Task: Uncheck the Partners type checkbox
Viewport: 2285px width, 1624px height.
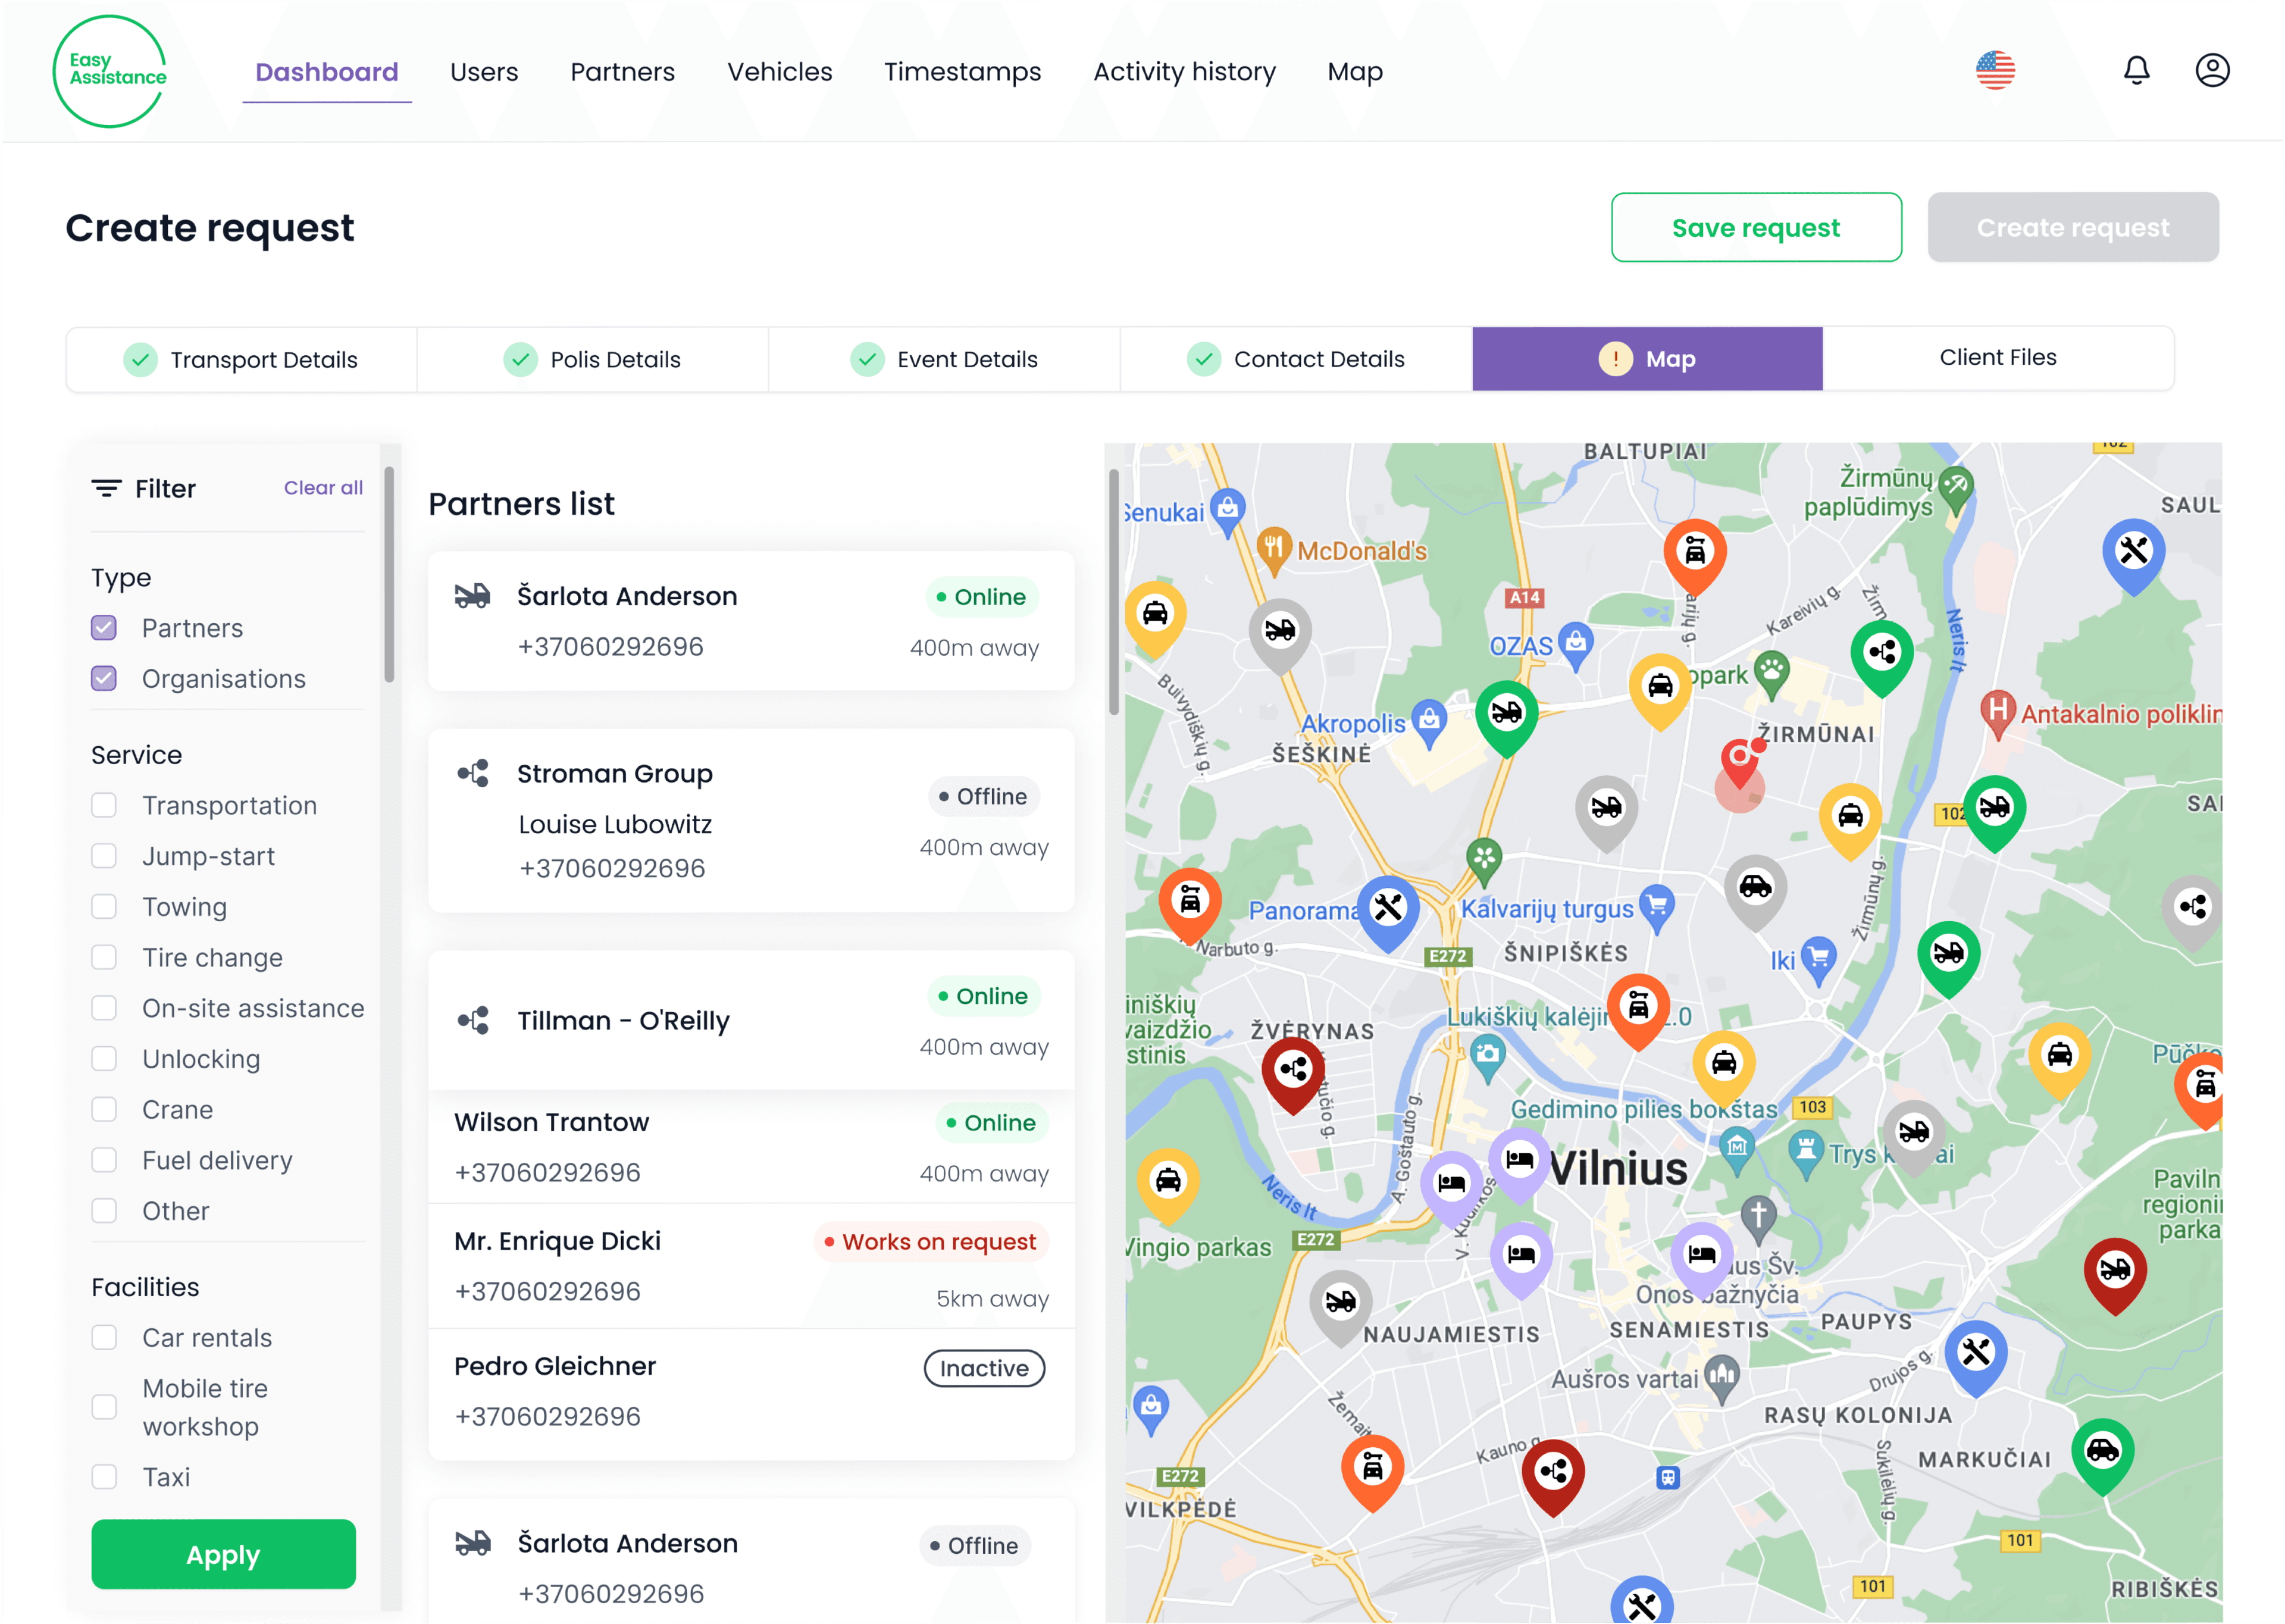Action: click(x=104, y=627)
